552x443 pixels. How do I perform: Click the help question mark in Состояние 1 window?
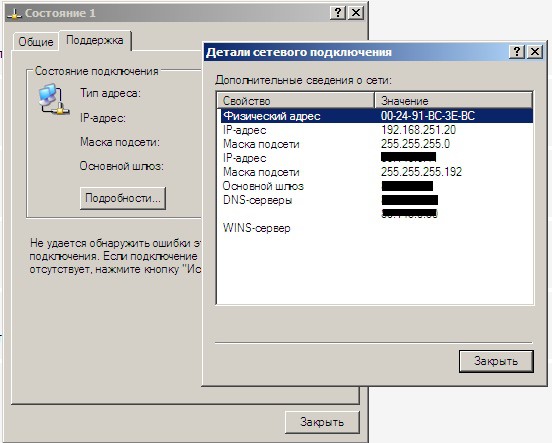click(338, 13)
